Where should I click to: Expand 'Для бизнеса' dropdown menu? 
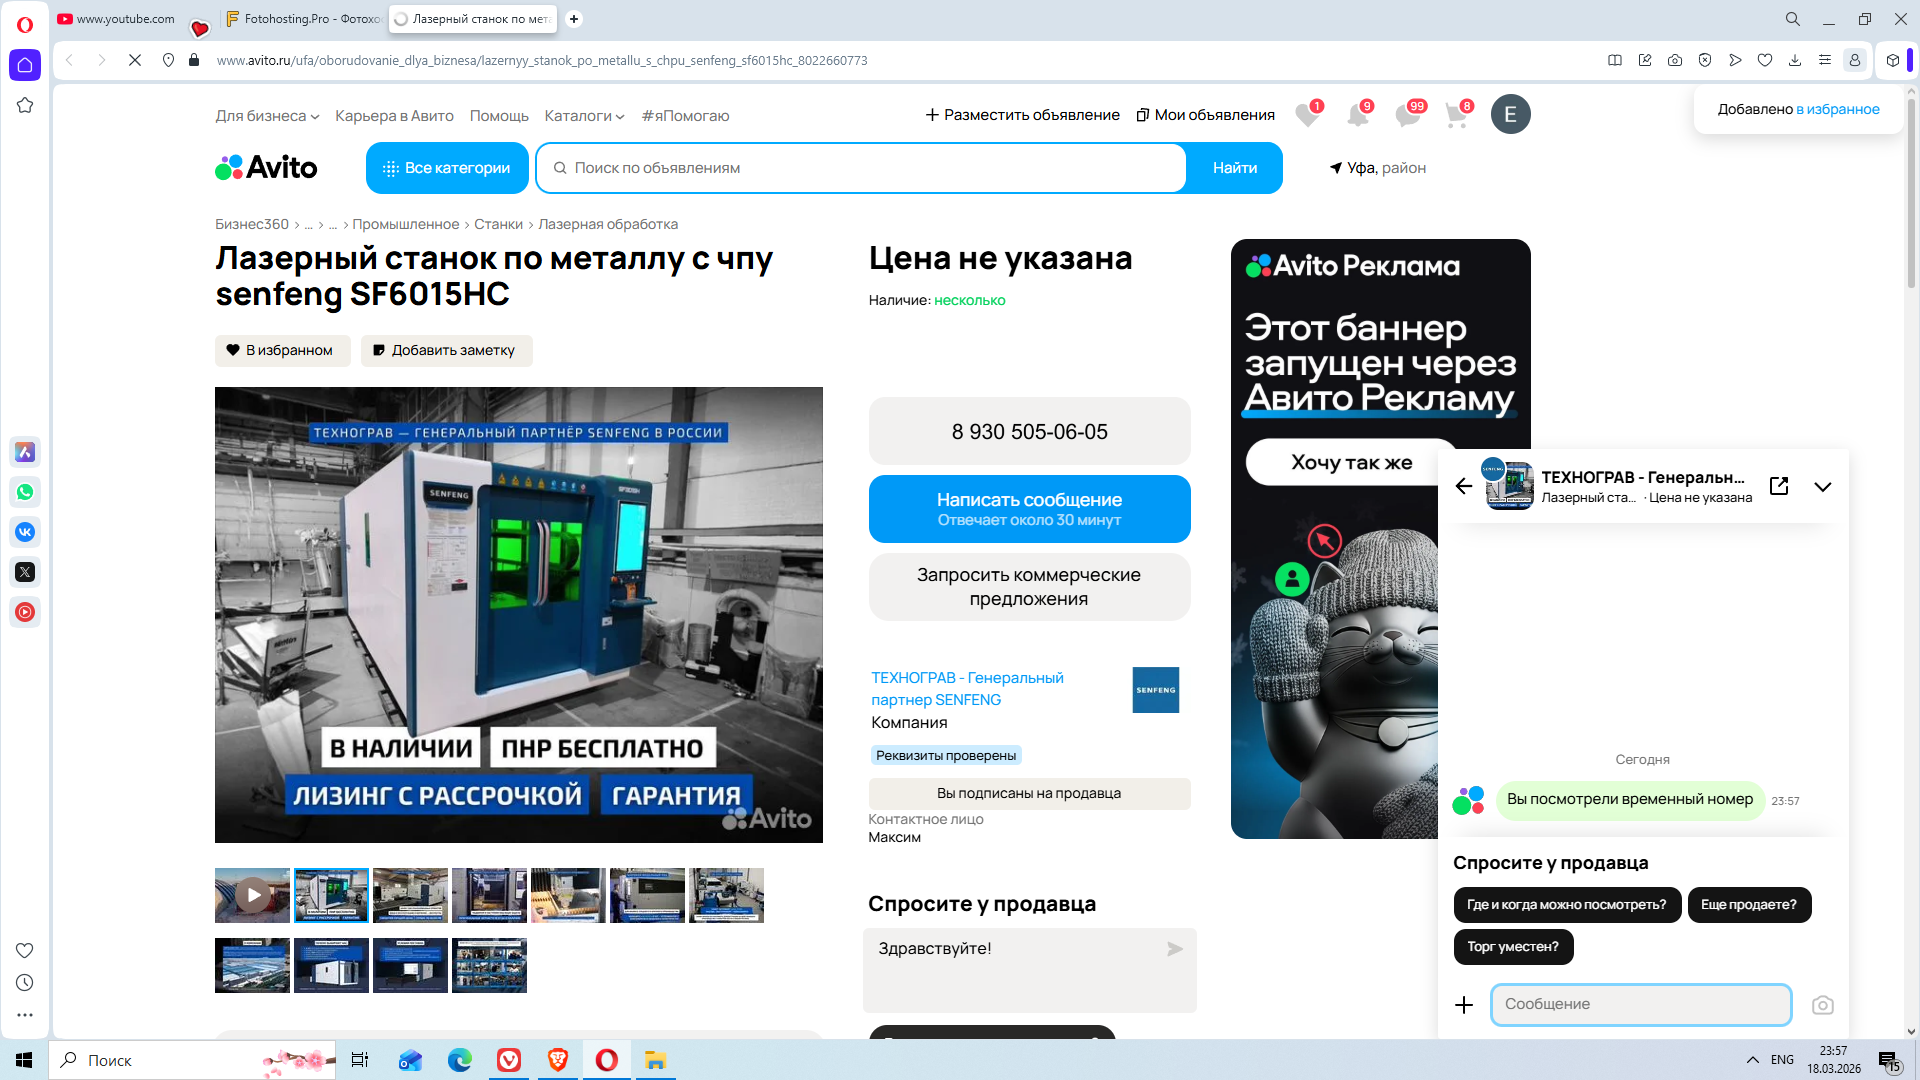click(267, 116)
